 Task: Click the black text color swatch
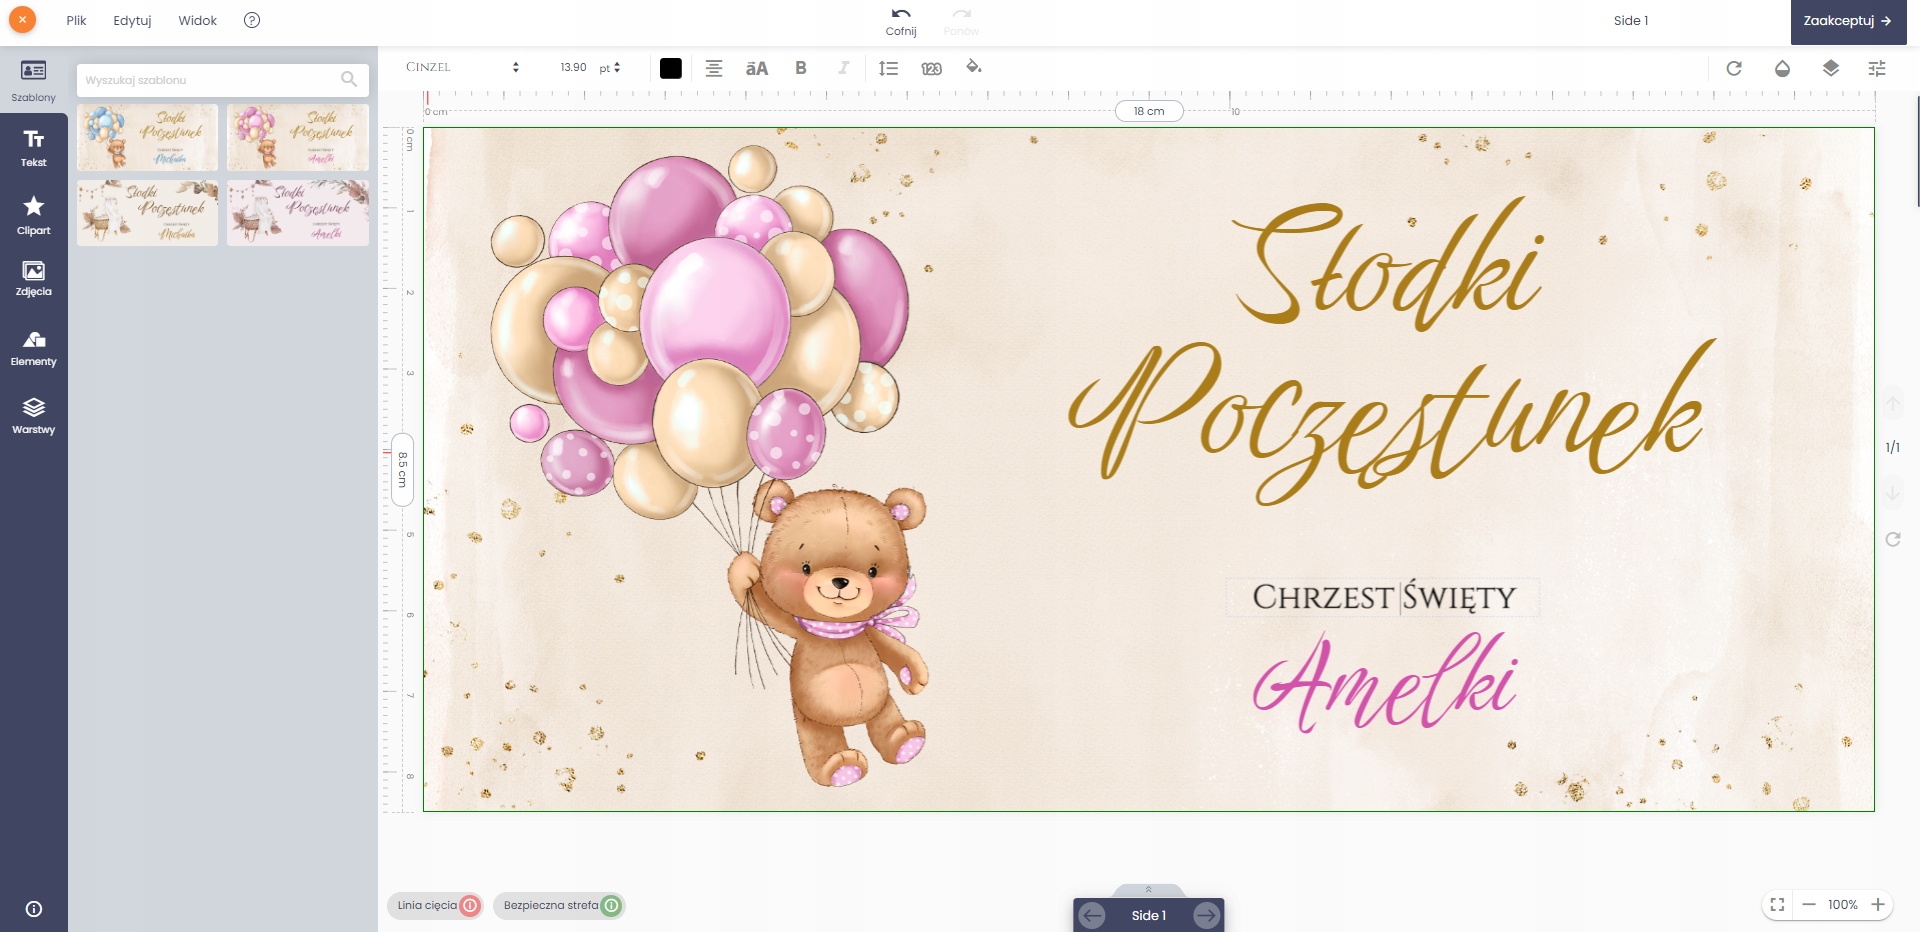(x=671, y=68)
